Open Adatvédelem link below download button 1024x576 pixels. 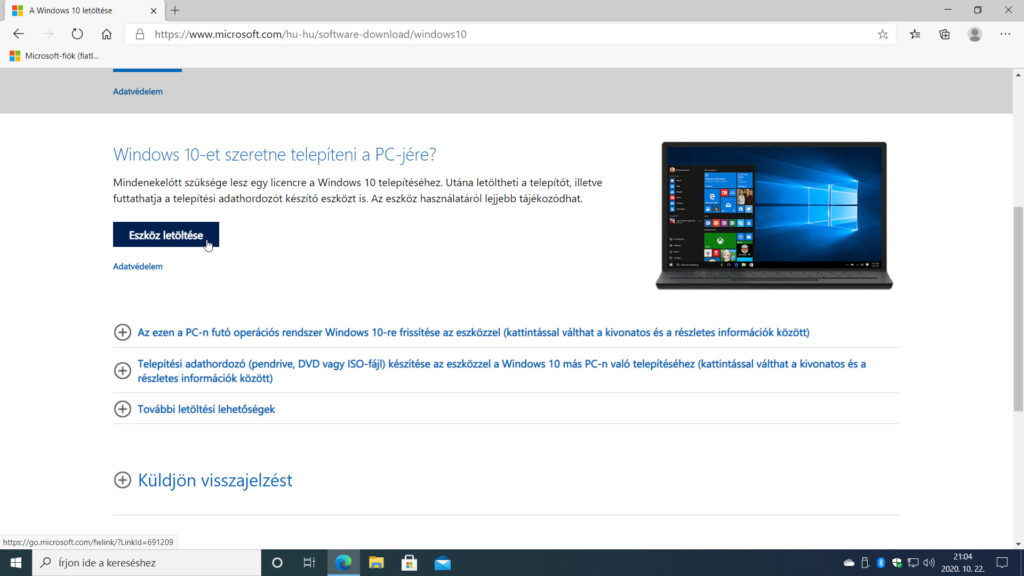(x=138, y=266)
